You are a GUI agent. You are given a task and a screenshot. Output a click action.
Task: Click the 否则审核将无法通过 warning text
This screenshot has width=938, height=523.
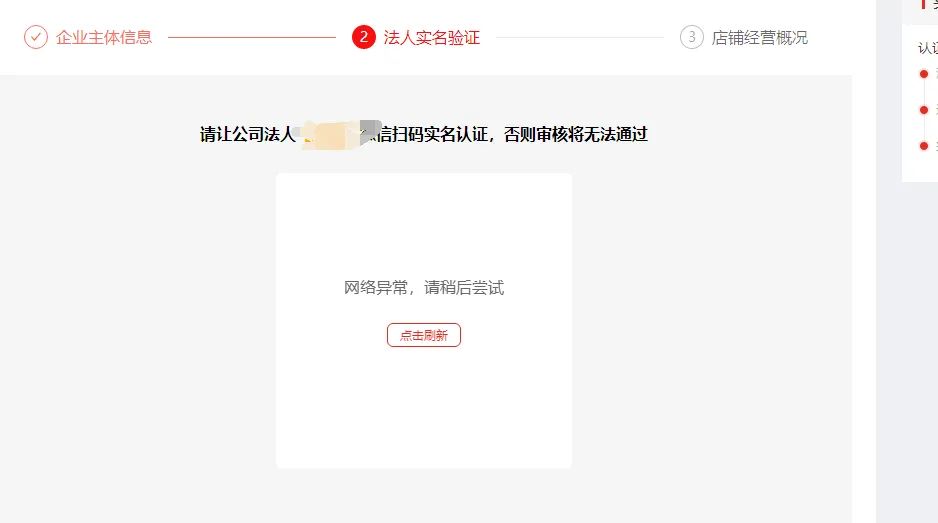(x=576, y=134)
